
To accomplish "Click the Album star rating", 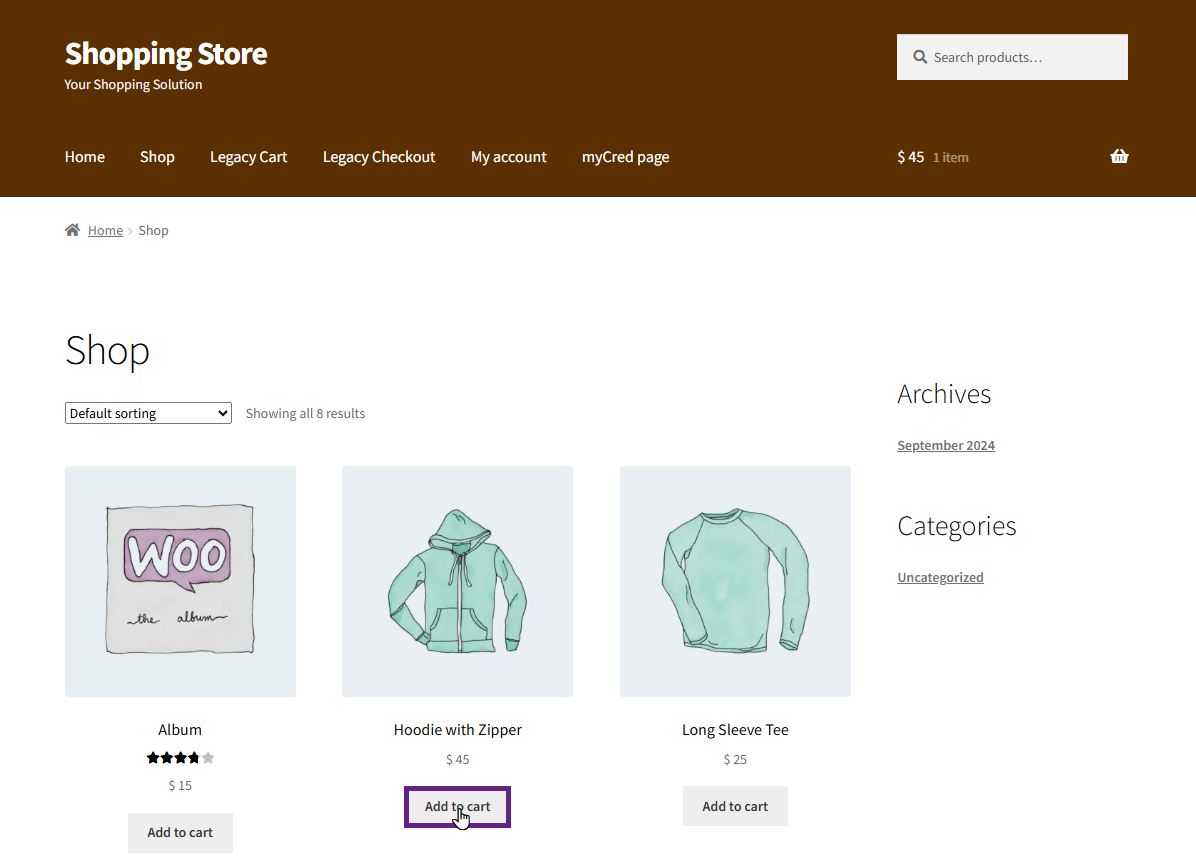I will pyautogui.click(x=180, y=758).
